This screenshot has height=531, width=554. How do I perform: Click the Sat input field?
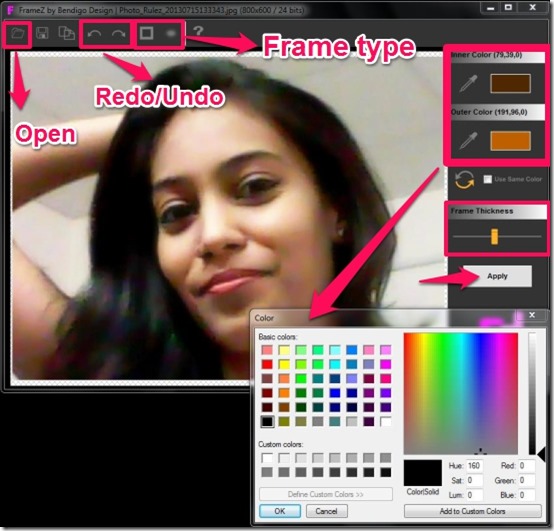tap(475, 480)
